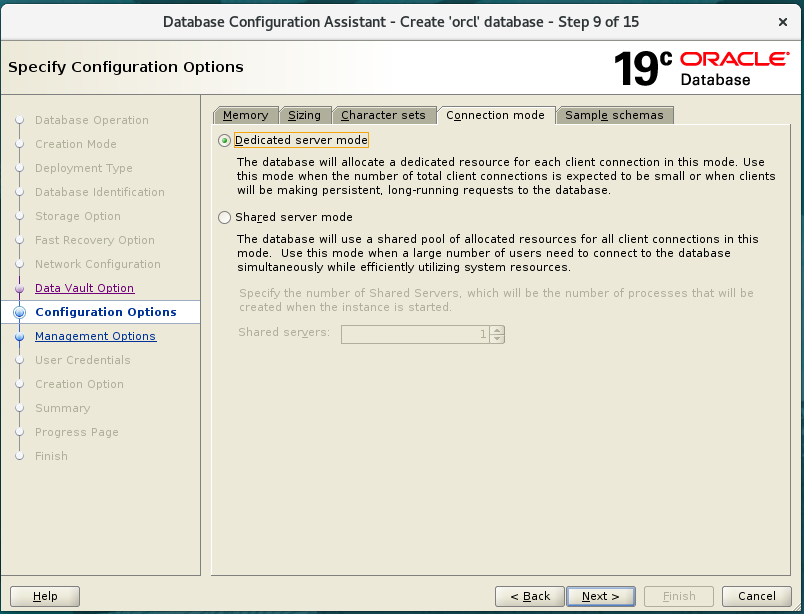
Task: Click the Network Configuration step label
Action: (x=98, y=264)
